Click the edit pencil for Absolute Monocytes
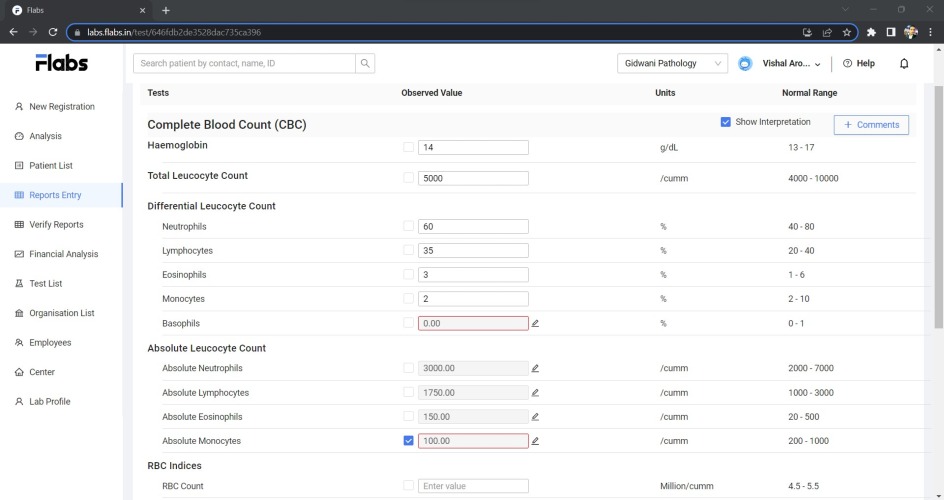The width and height of the screenshot is (944, 500). (535, 441)
